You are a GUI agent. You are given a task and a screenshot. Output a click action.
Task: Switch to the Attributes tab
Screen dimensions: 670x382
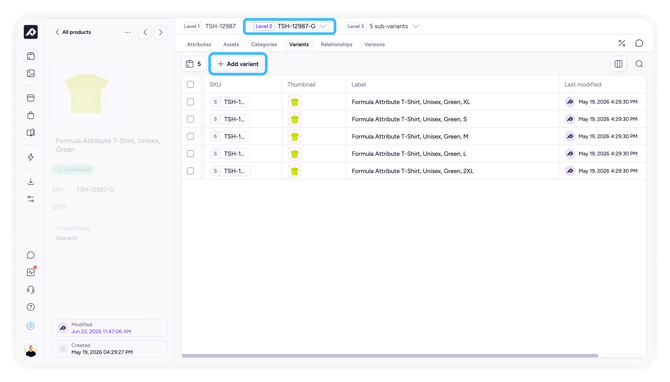point(199,44)
